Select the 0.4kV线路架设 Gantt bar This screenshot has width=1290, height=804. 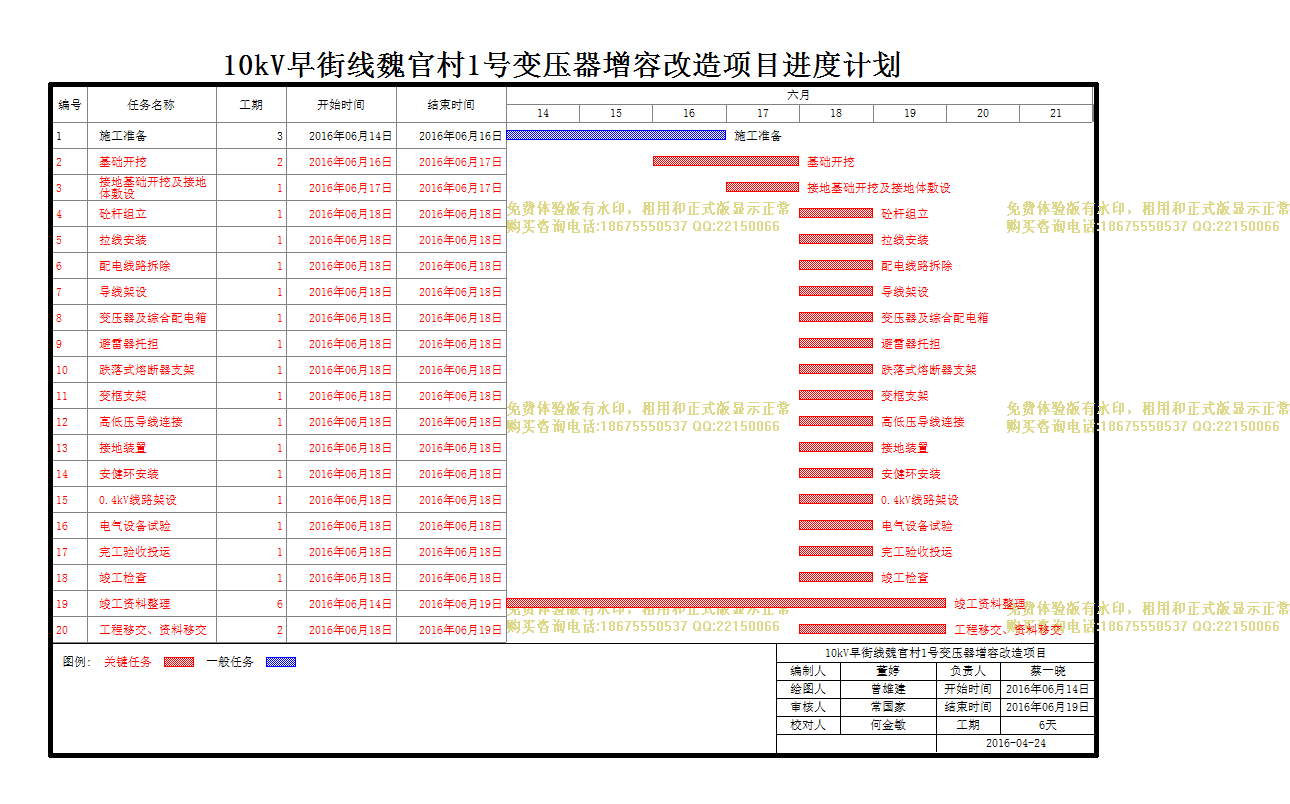click(x=836, y=499)
